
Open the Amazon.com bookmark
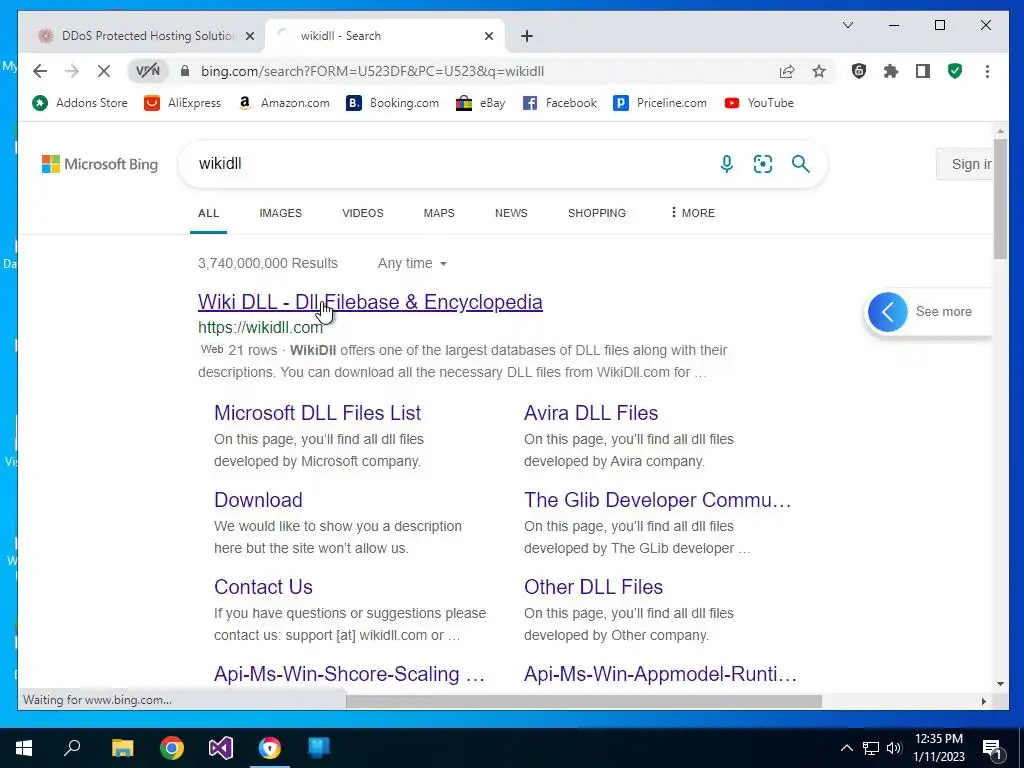coord(284,103)
